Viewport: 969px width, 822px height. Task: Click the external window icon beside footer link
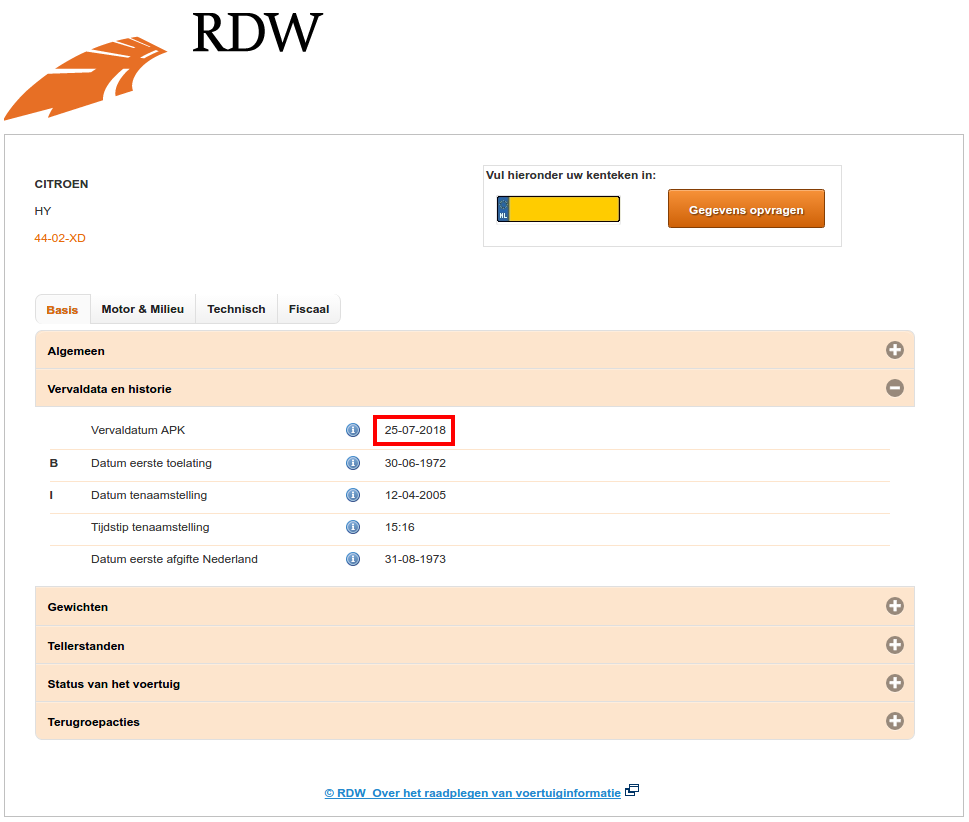tap(631, 791)
